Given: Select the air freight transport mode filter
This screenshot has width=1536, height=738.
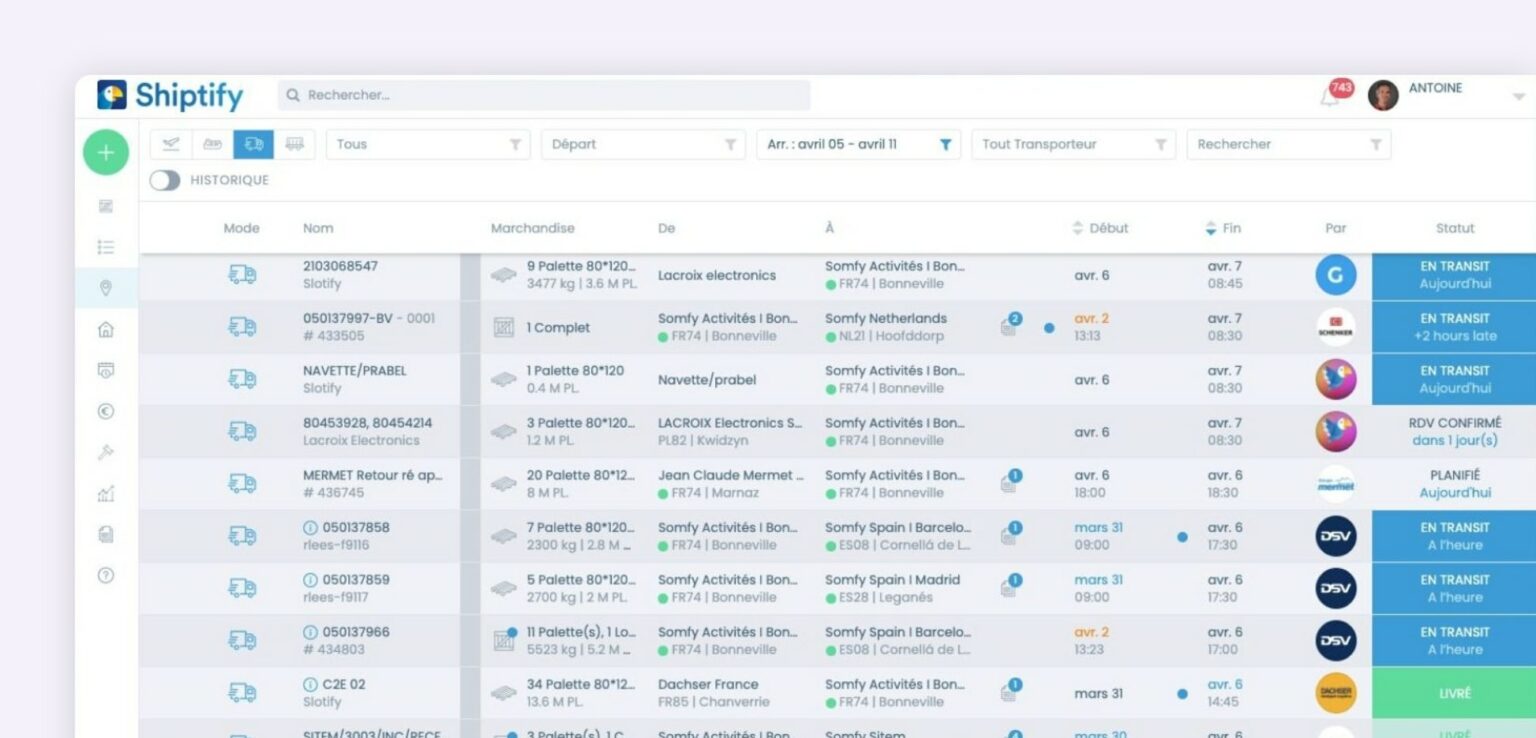Looking at the screenshot, I should click(x=170, y=144).
